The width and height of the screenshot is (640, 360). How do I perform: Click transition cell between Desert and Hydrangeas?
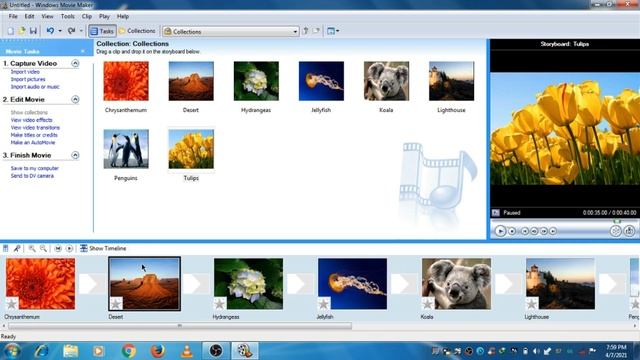click(196, 284)
